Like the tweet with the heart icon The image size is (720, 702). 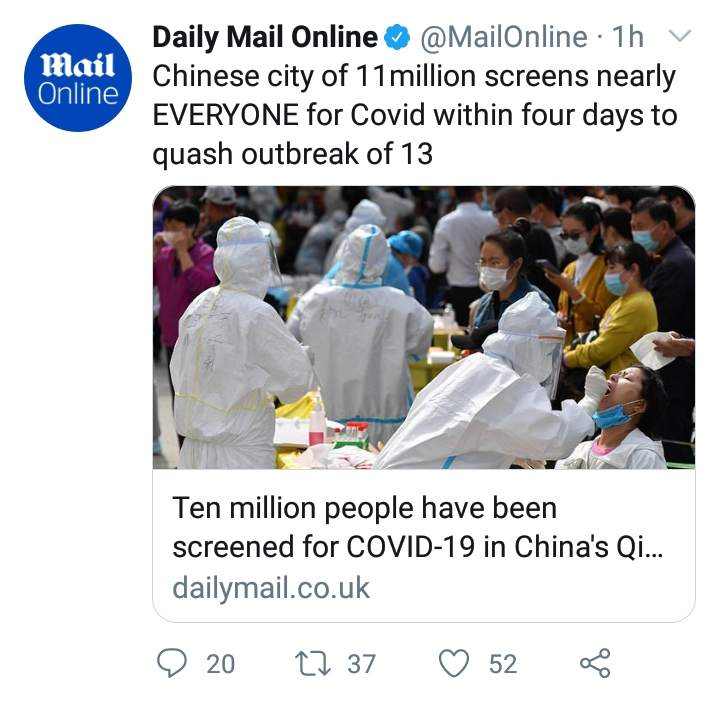tap(454, 663)
